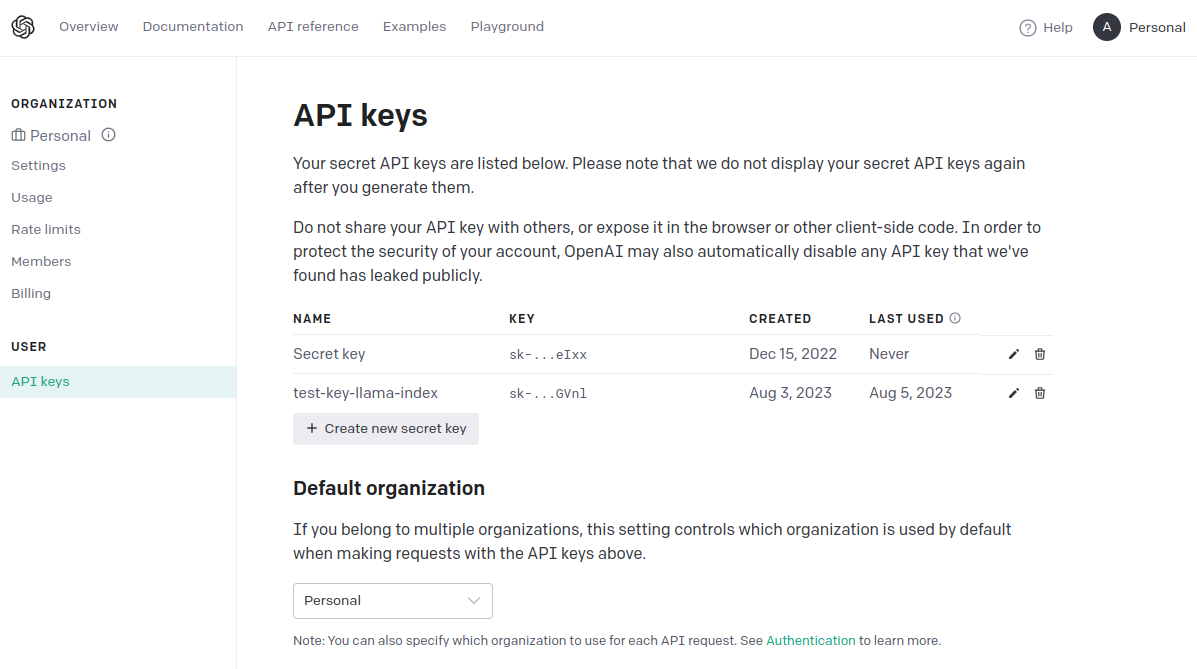The image size is (1197, 669).
Task: Click the 'test-key-llama-index' name cell
Action: 366,393
